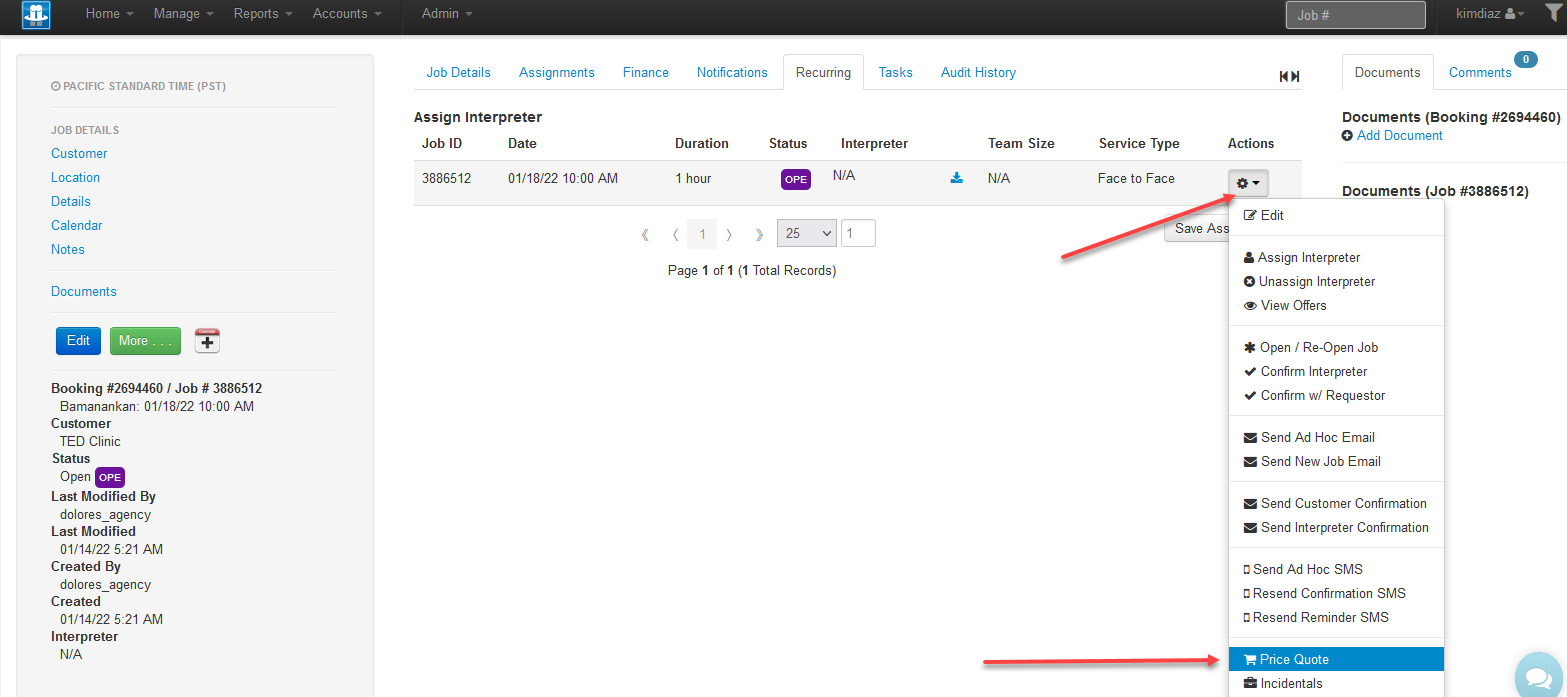Image resolution: width=1567 pixels, height=697 pixels.
Task: Click the blue Edit button
Action: pyautogui.click(x=78, y=341)
